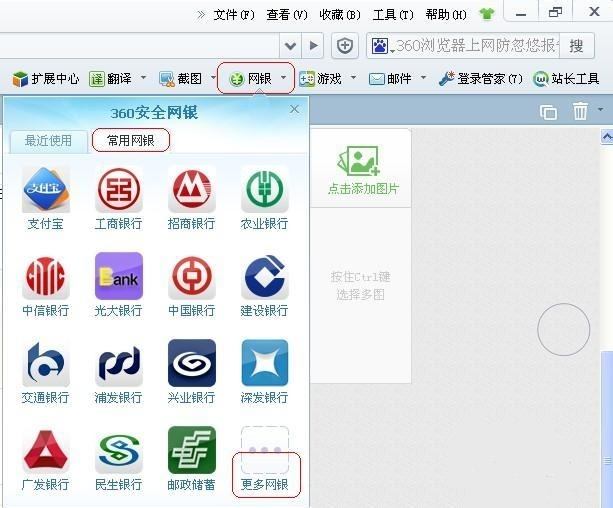Click the 邮件 mail toolbar button
This screenshot has width=613, height=508.
coord(390,79)
